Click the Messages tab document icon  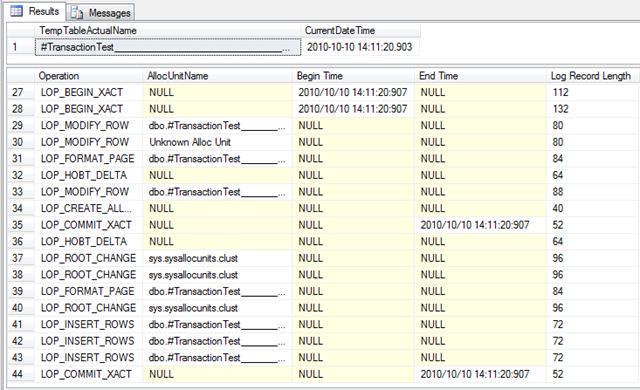76,13
